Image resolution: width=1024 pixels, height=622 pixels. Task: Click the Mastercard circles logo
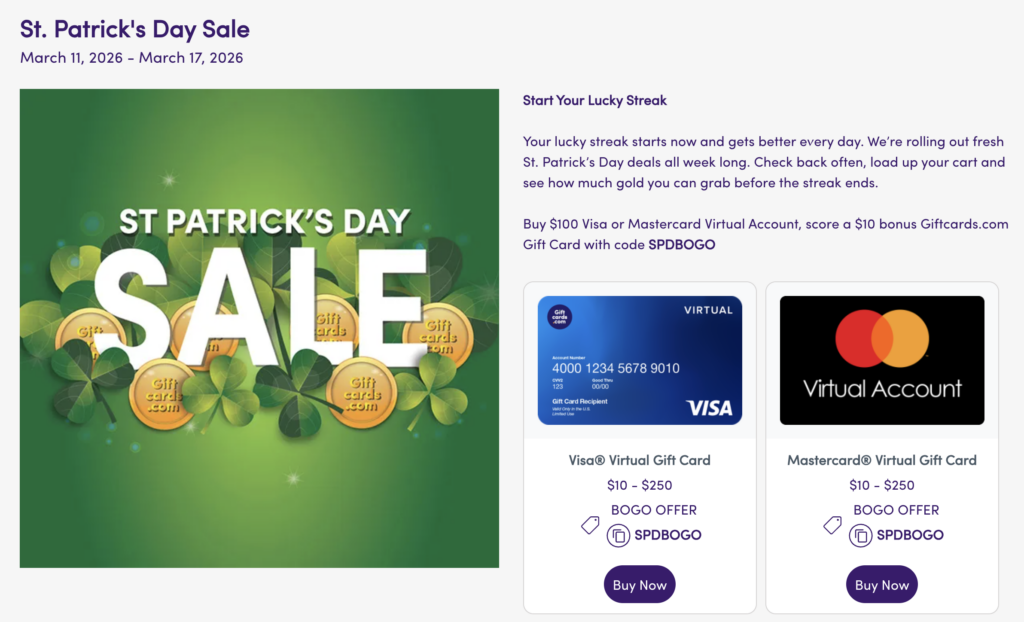pyautogui.click(x=882, y=338)
